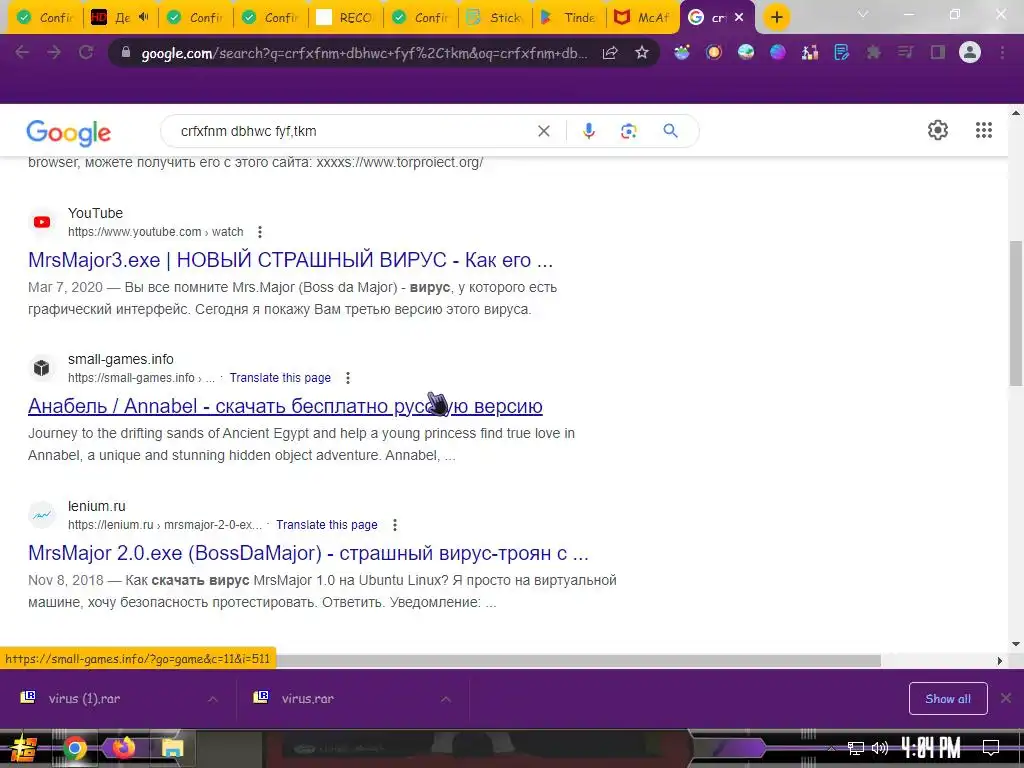Close the active Google search tab
Screen dimensions: 1024x768
tap(739, 18)
